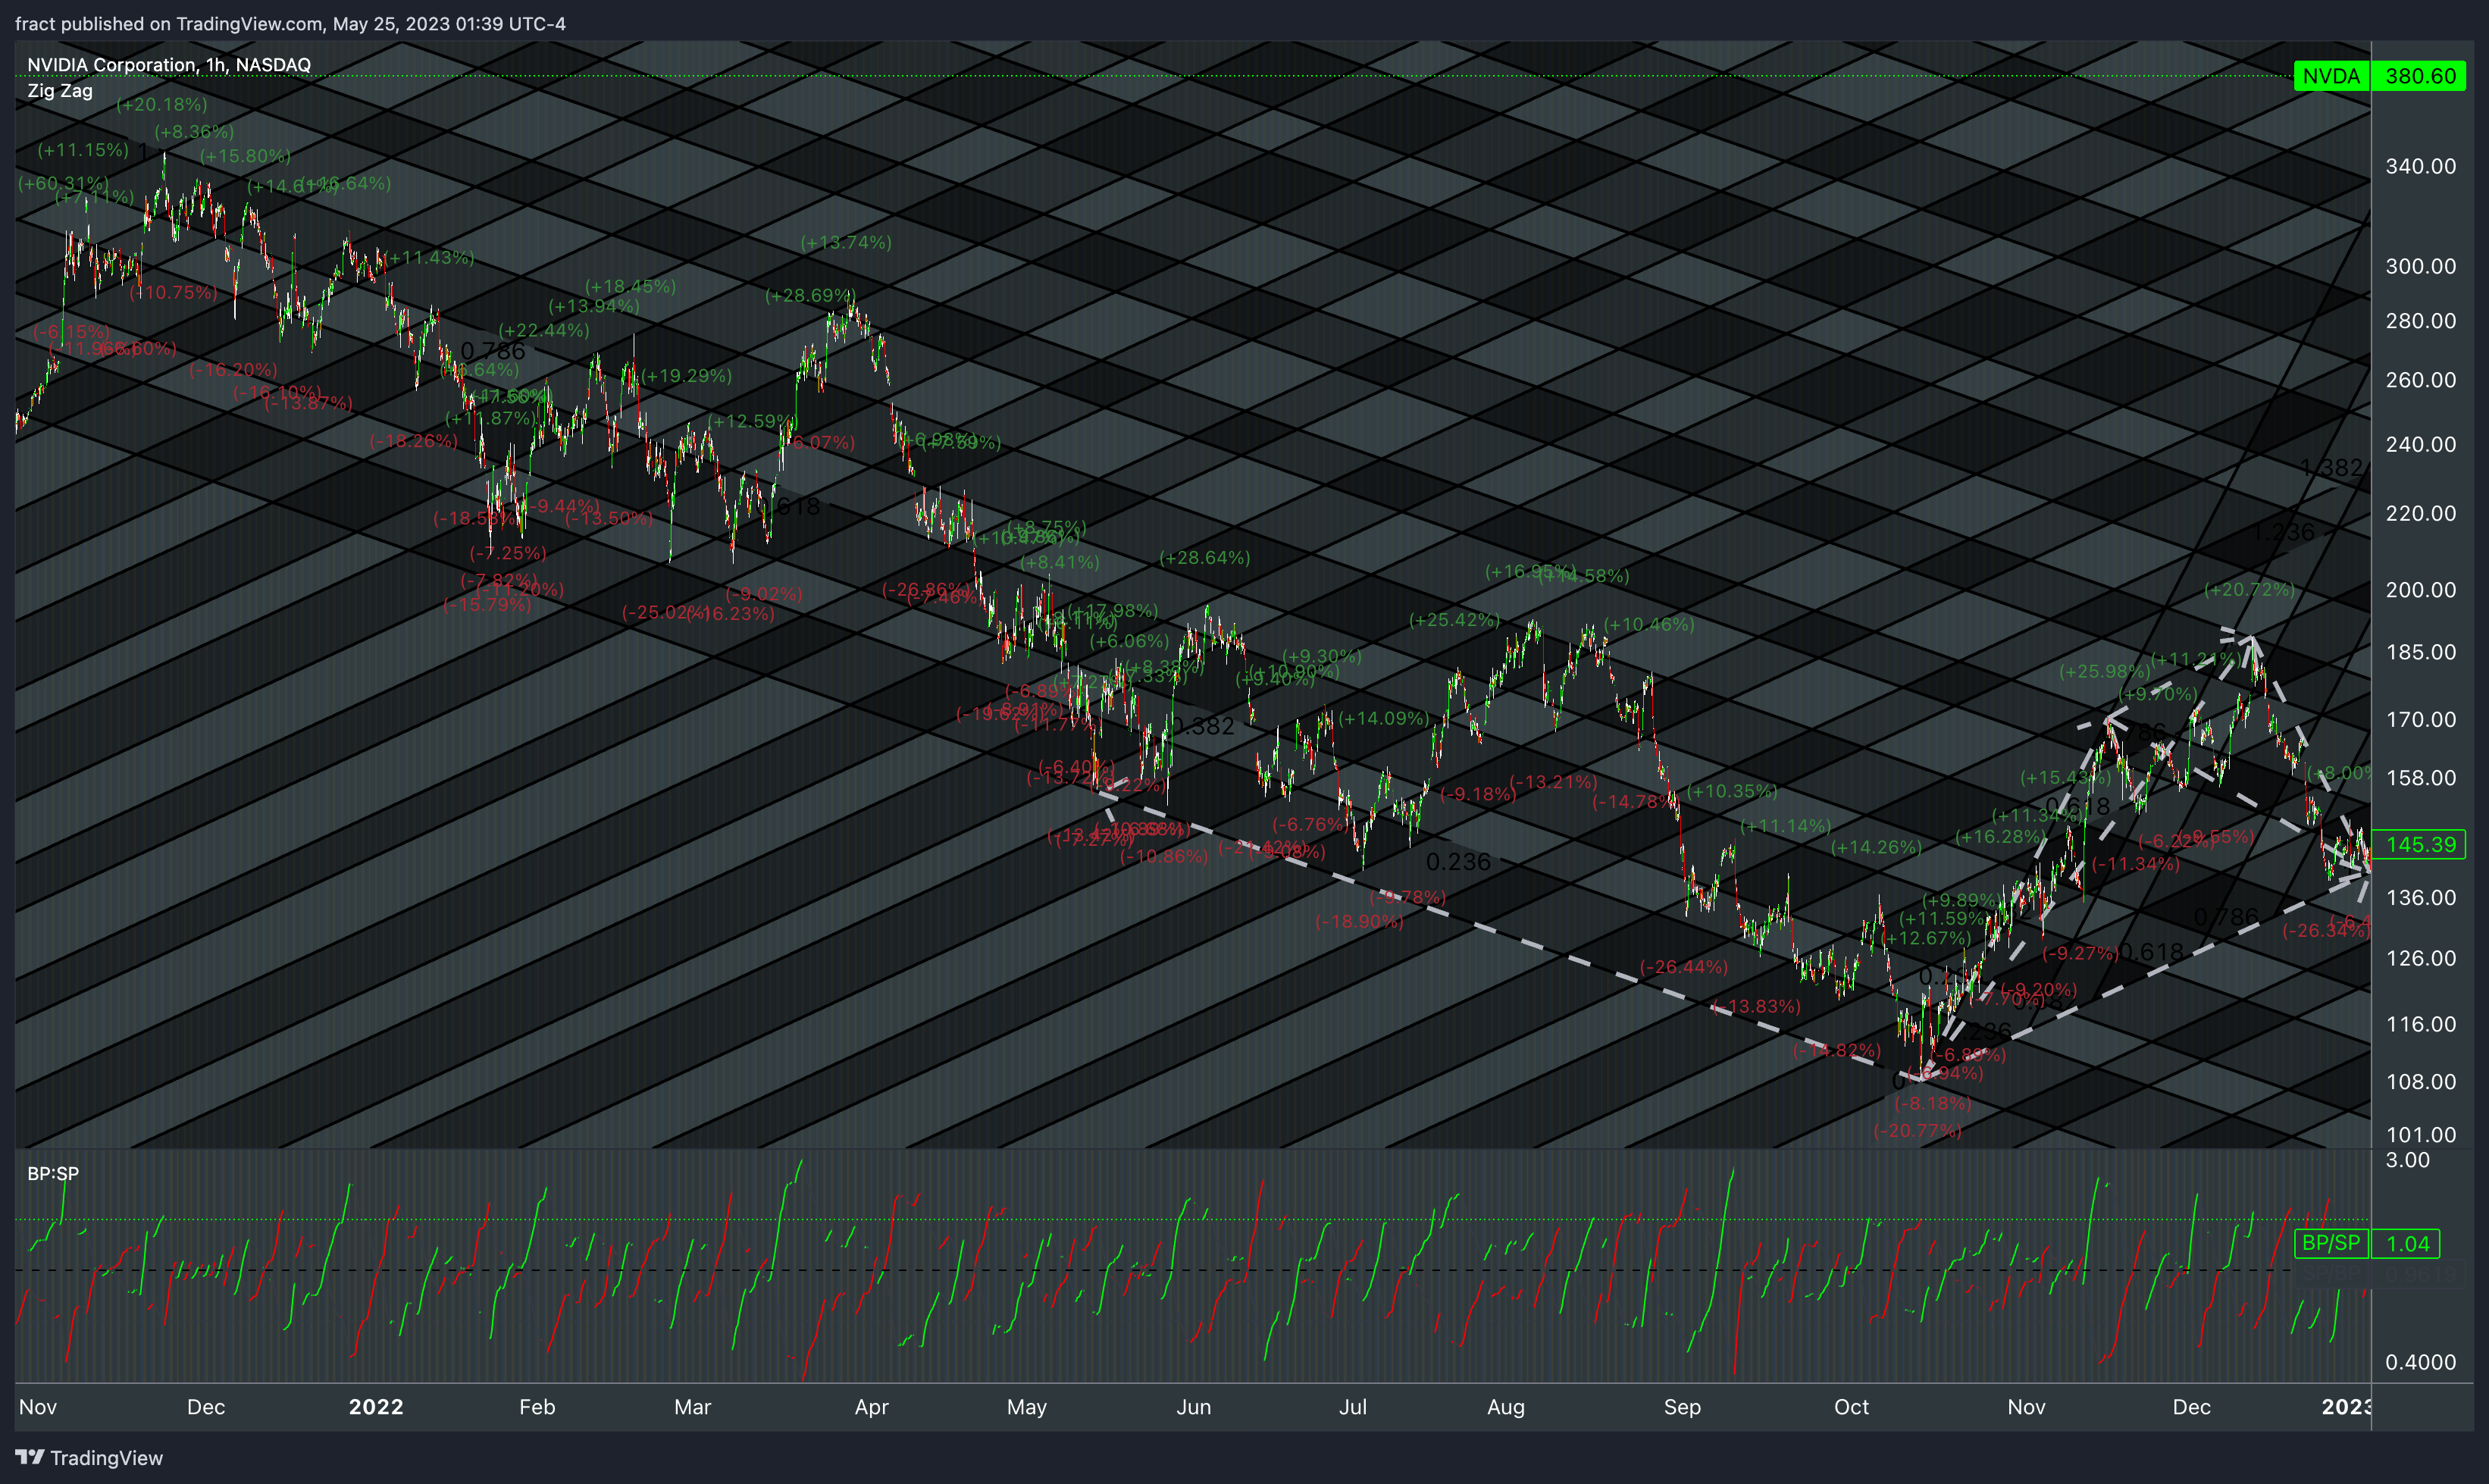Screen dimensions: 2489x1484
Task: Click the (+22.44%) zig zag label
Action: pyautogui.click(x=544, y=330)
